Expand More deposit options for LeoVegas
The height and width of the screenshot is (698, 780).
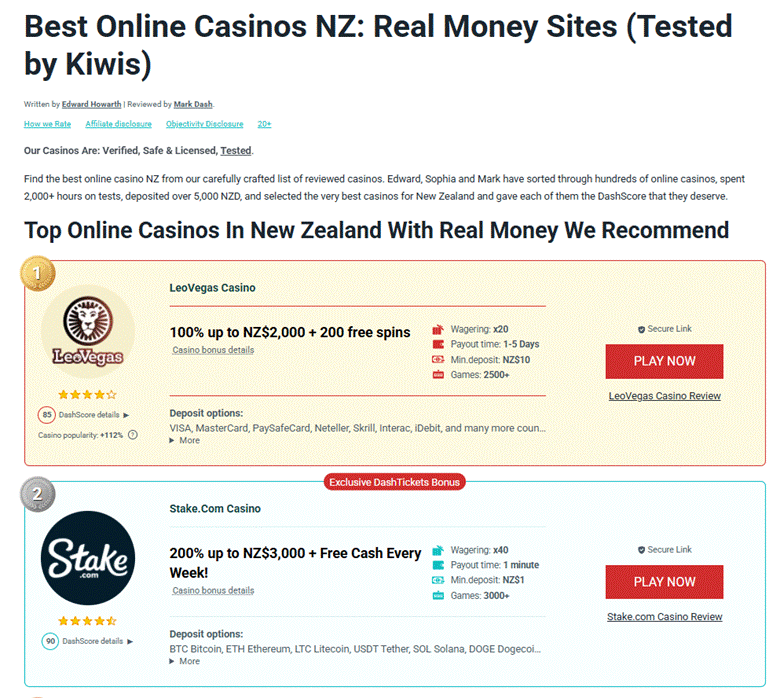coord(185,440)
